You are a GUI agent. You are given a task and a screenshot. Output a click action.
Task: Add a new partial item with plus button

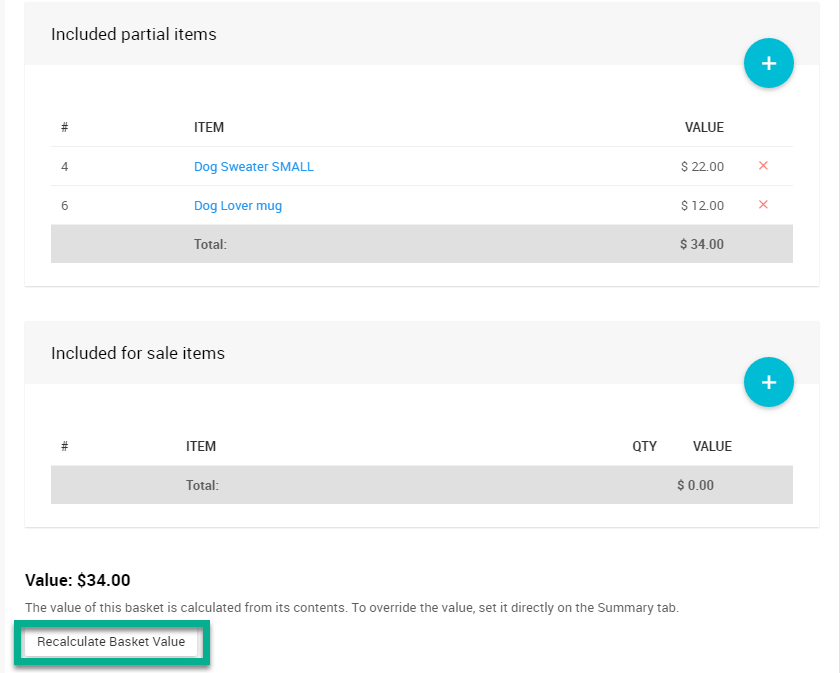(x=768, y=63)
